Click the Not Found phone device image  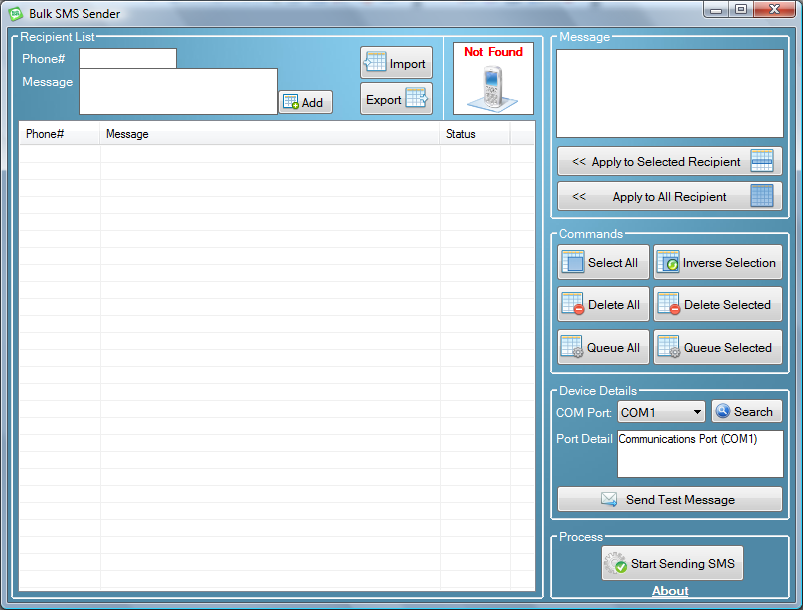493,89
